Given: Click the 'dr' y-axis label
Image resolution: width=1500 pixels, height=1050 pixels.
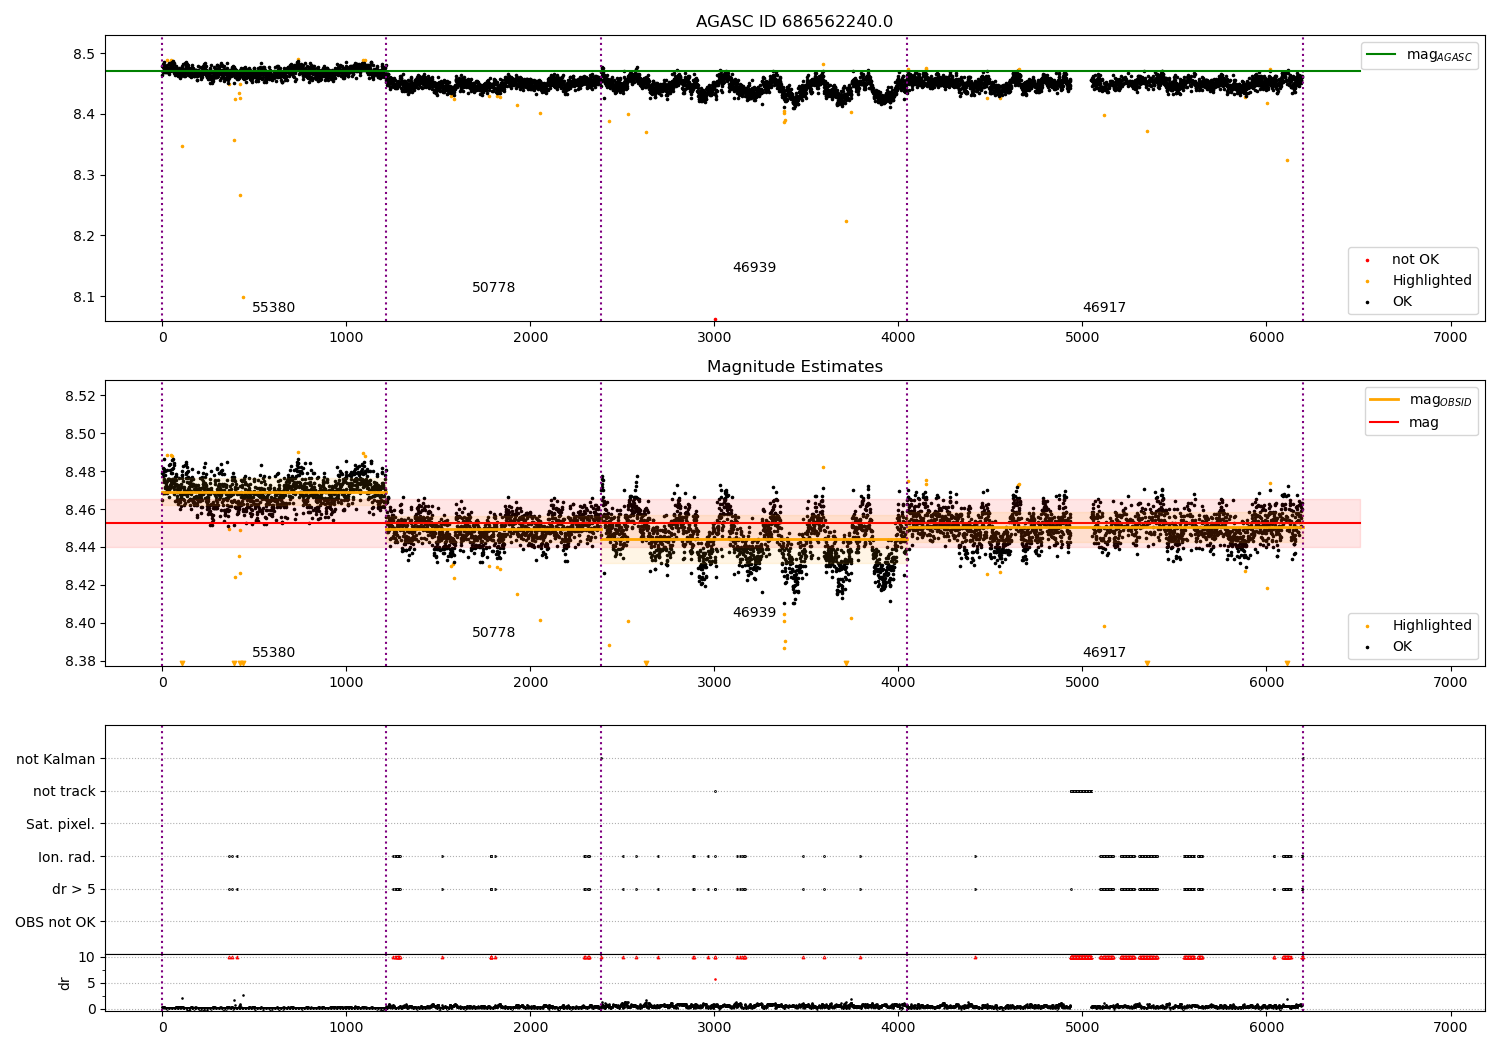Looking at the screenshot, I should click(x=65, y=983).
